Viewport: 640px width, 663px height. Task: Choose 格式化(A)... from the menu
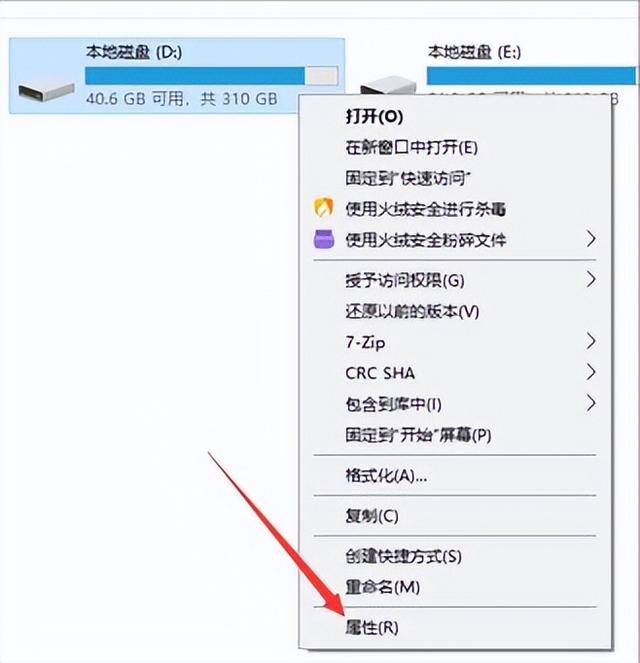[386, 476]
